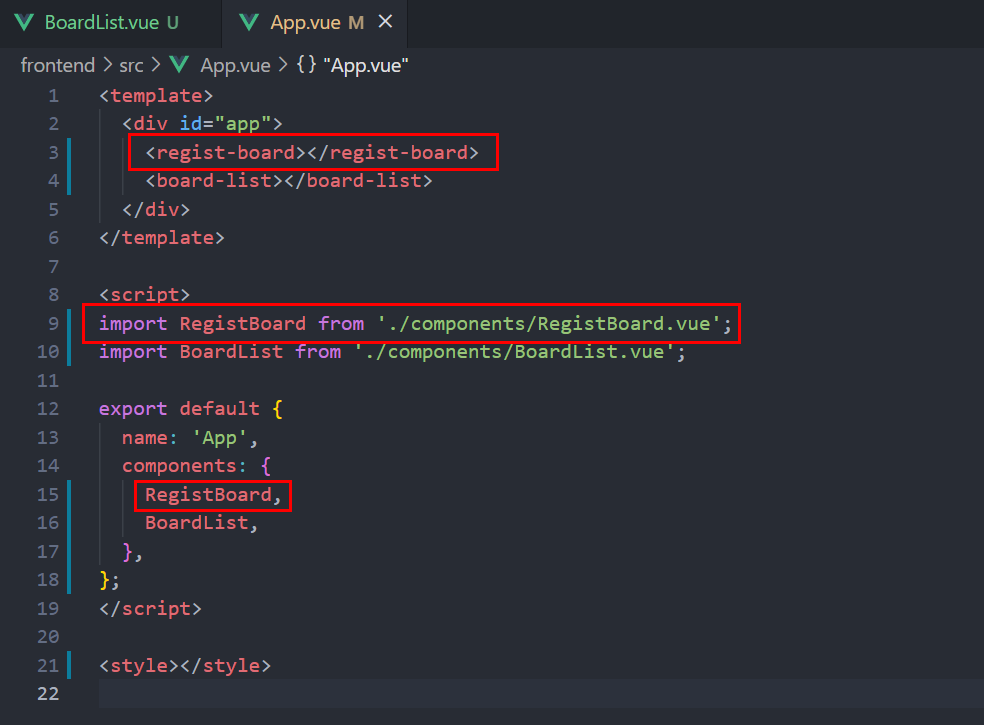Click the components: key on line 14
Viewport: 984px width, 725px height.
(x=184, y=466)
